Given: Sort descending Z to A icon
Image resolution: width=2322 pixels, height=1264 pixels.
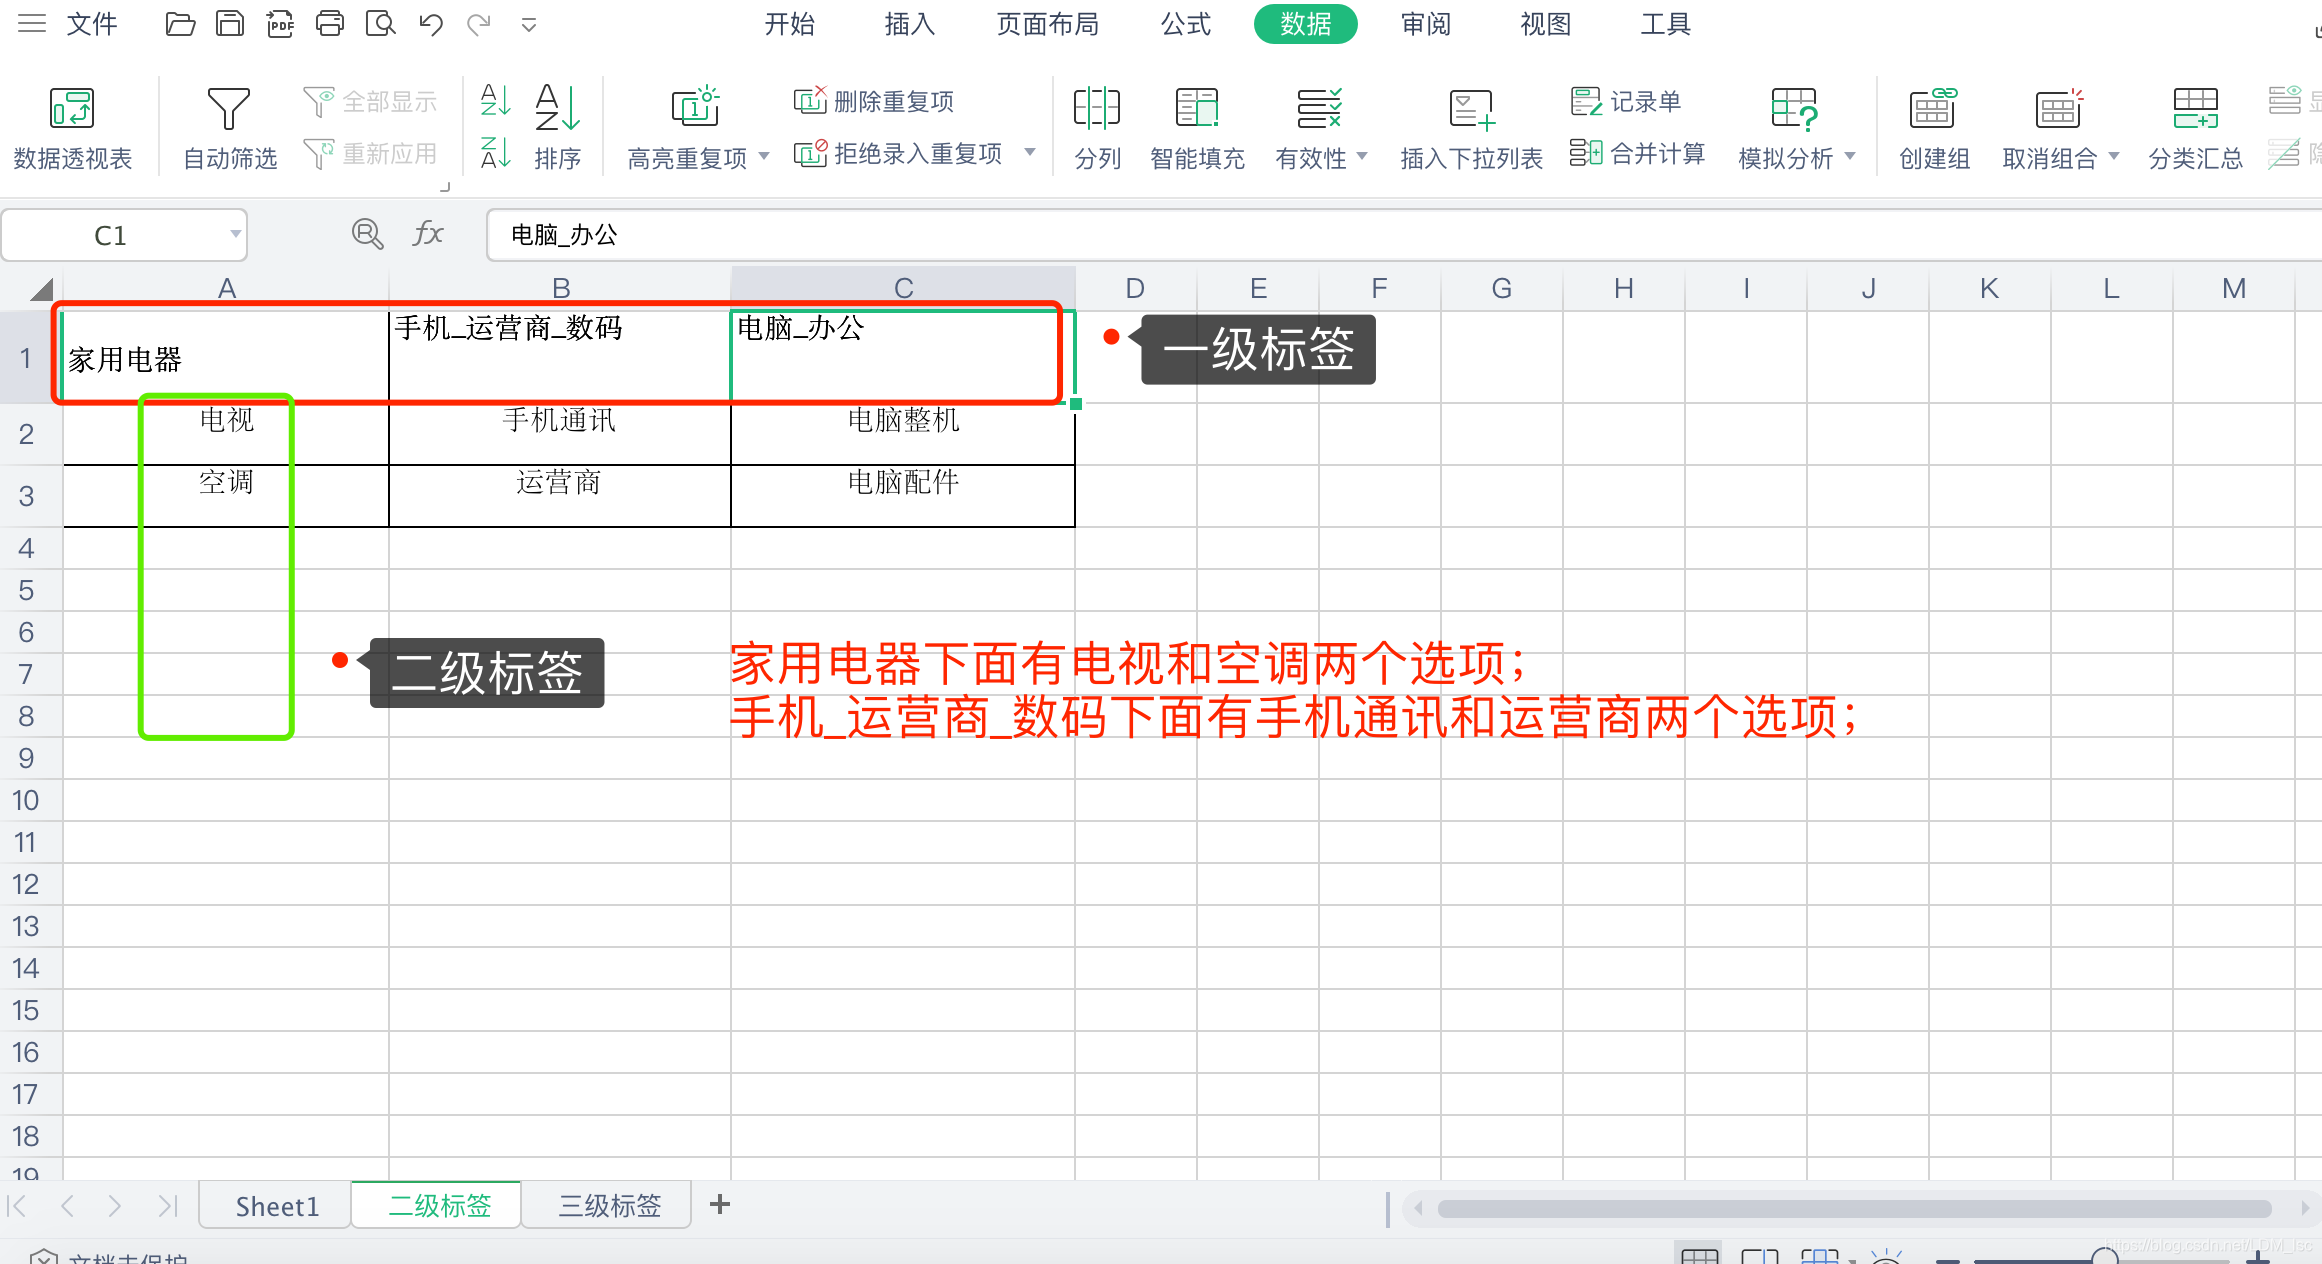Looking at the screenshot, I should click(496, 153).
